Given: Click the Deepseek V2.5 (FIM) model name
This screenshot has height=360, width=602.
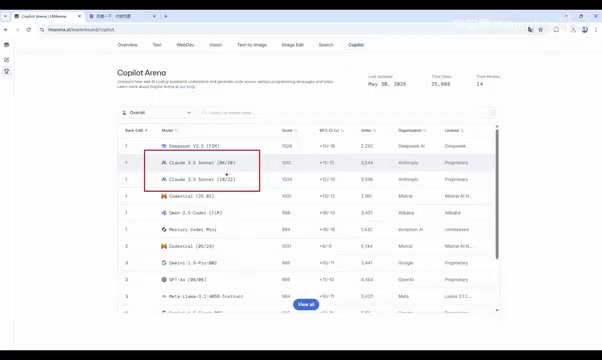Looking at the screenshot, I should pyautogui.click(x=194, y=146).
